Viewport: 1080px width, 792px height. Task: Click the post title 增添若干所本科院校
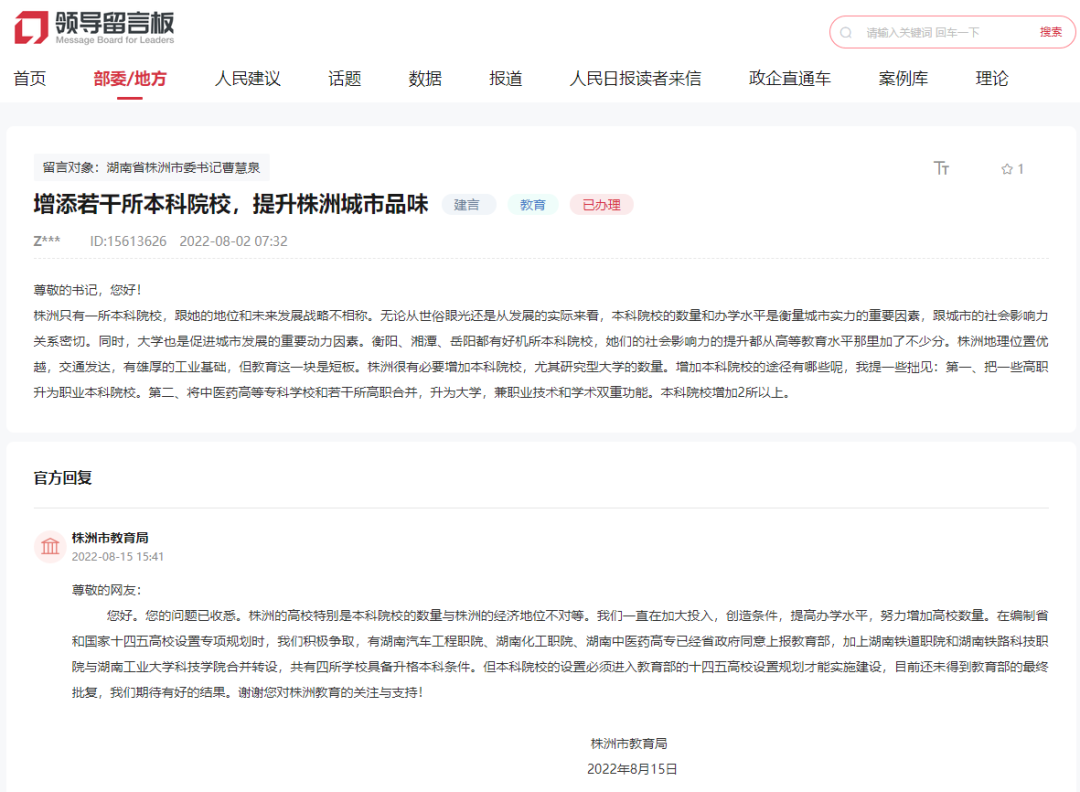pos(231,204)
